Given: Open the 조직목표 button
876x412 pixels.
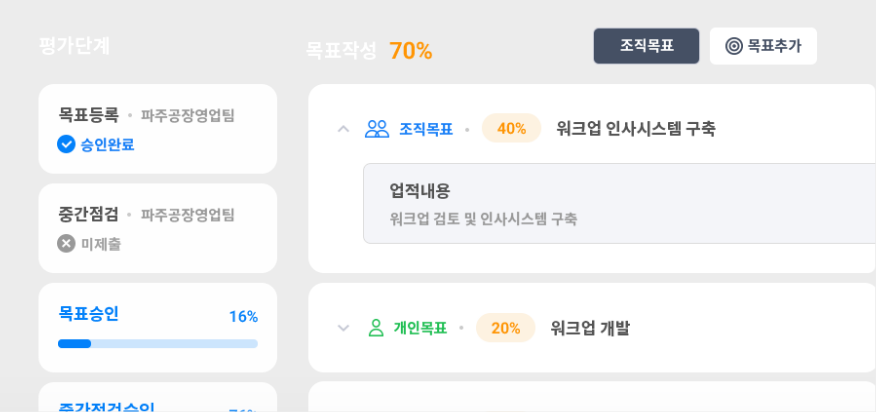Looking at the screenshot, I should pos(646,46).
